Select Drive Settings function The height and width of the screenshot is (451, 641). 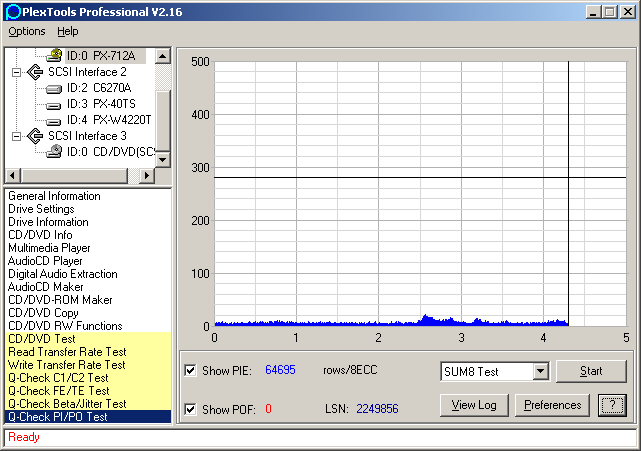pos(41,209)
